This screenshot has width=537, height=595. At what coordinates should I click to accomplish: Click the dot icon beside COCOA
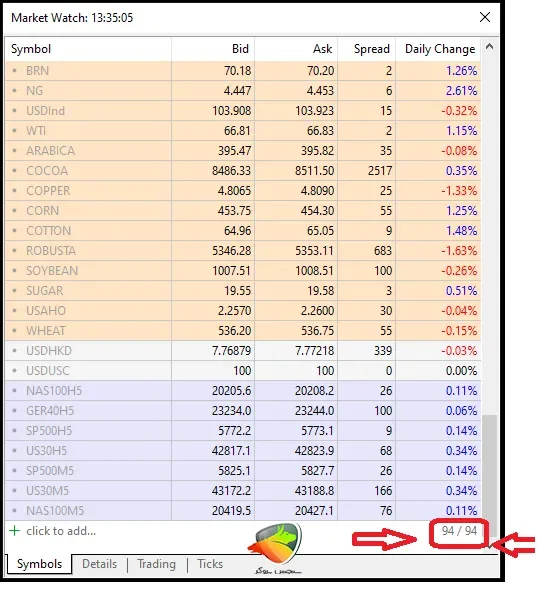(14, 171)
